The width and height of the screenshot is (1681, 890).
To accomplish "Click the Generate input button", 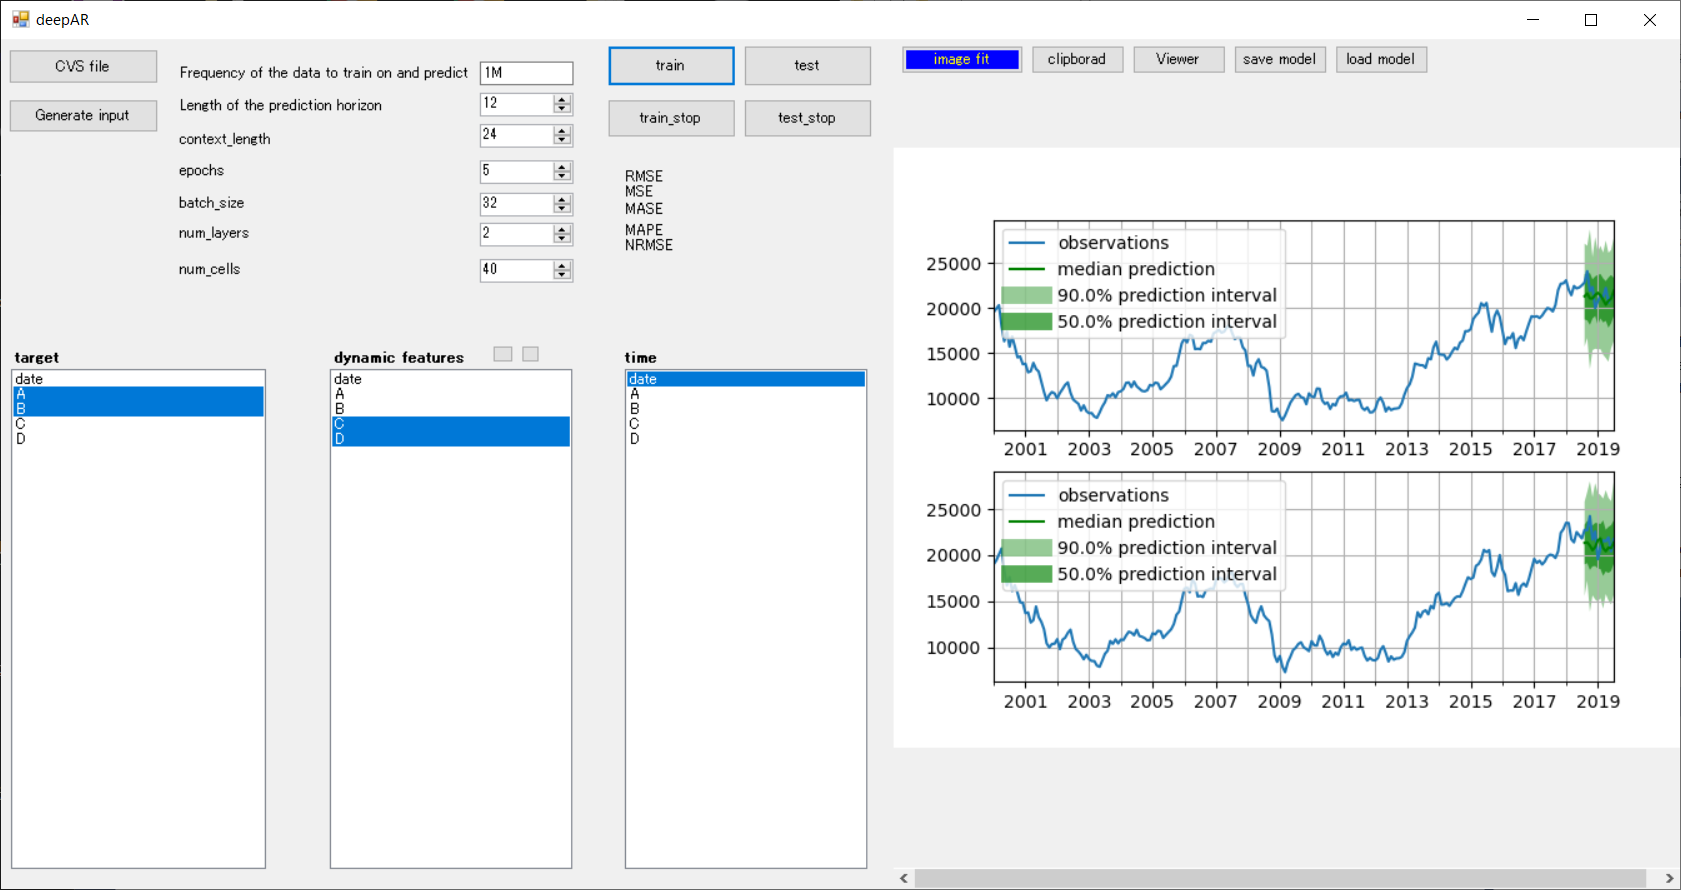I will point(83,115).
